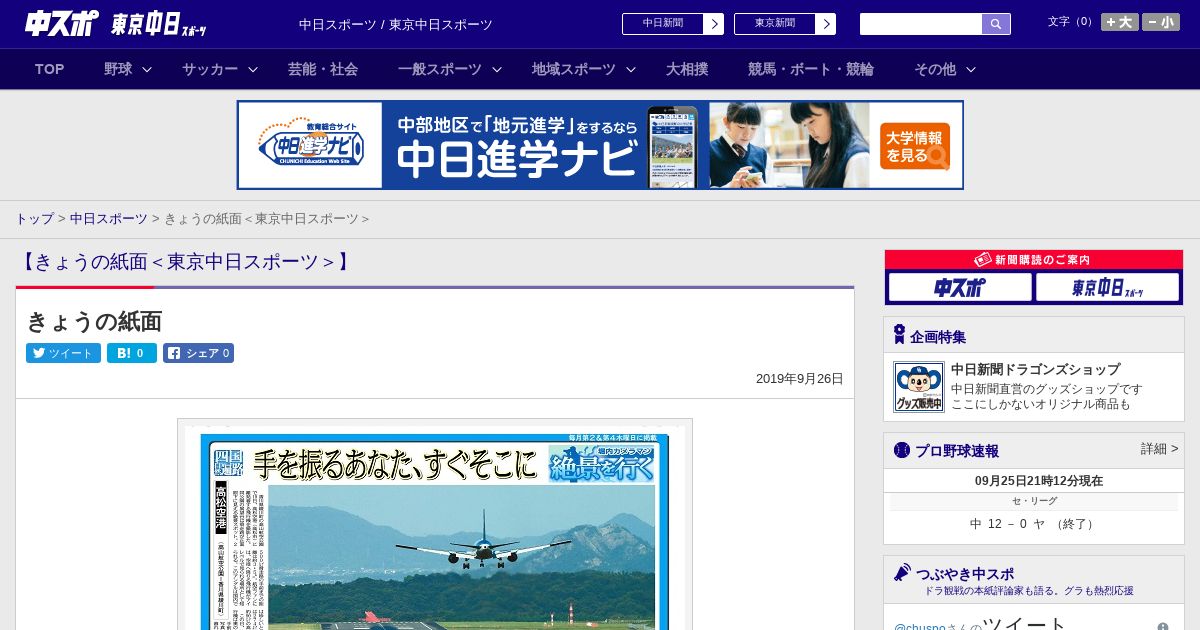Click the 東京中日スポーツ subscription button in sidebar
Image resolution: width=1200 pixels, height=630 pixels.
[x=1107, y=288]
